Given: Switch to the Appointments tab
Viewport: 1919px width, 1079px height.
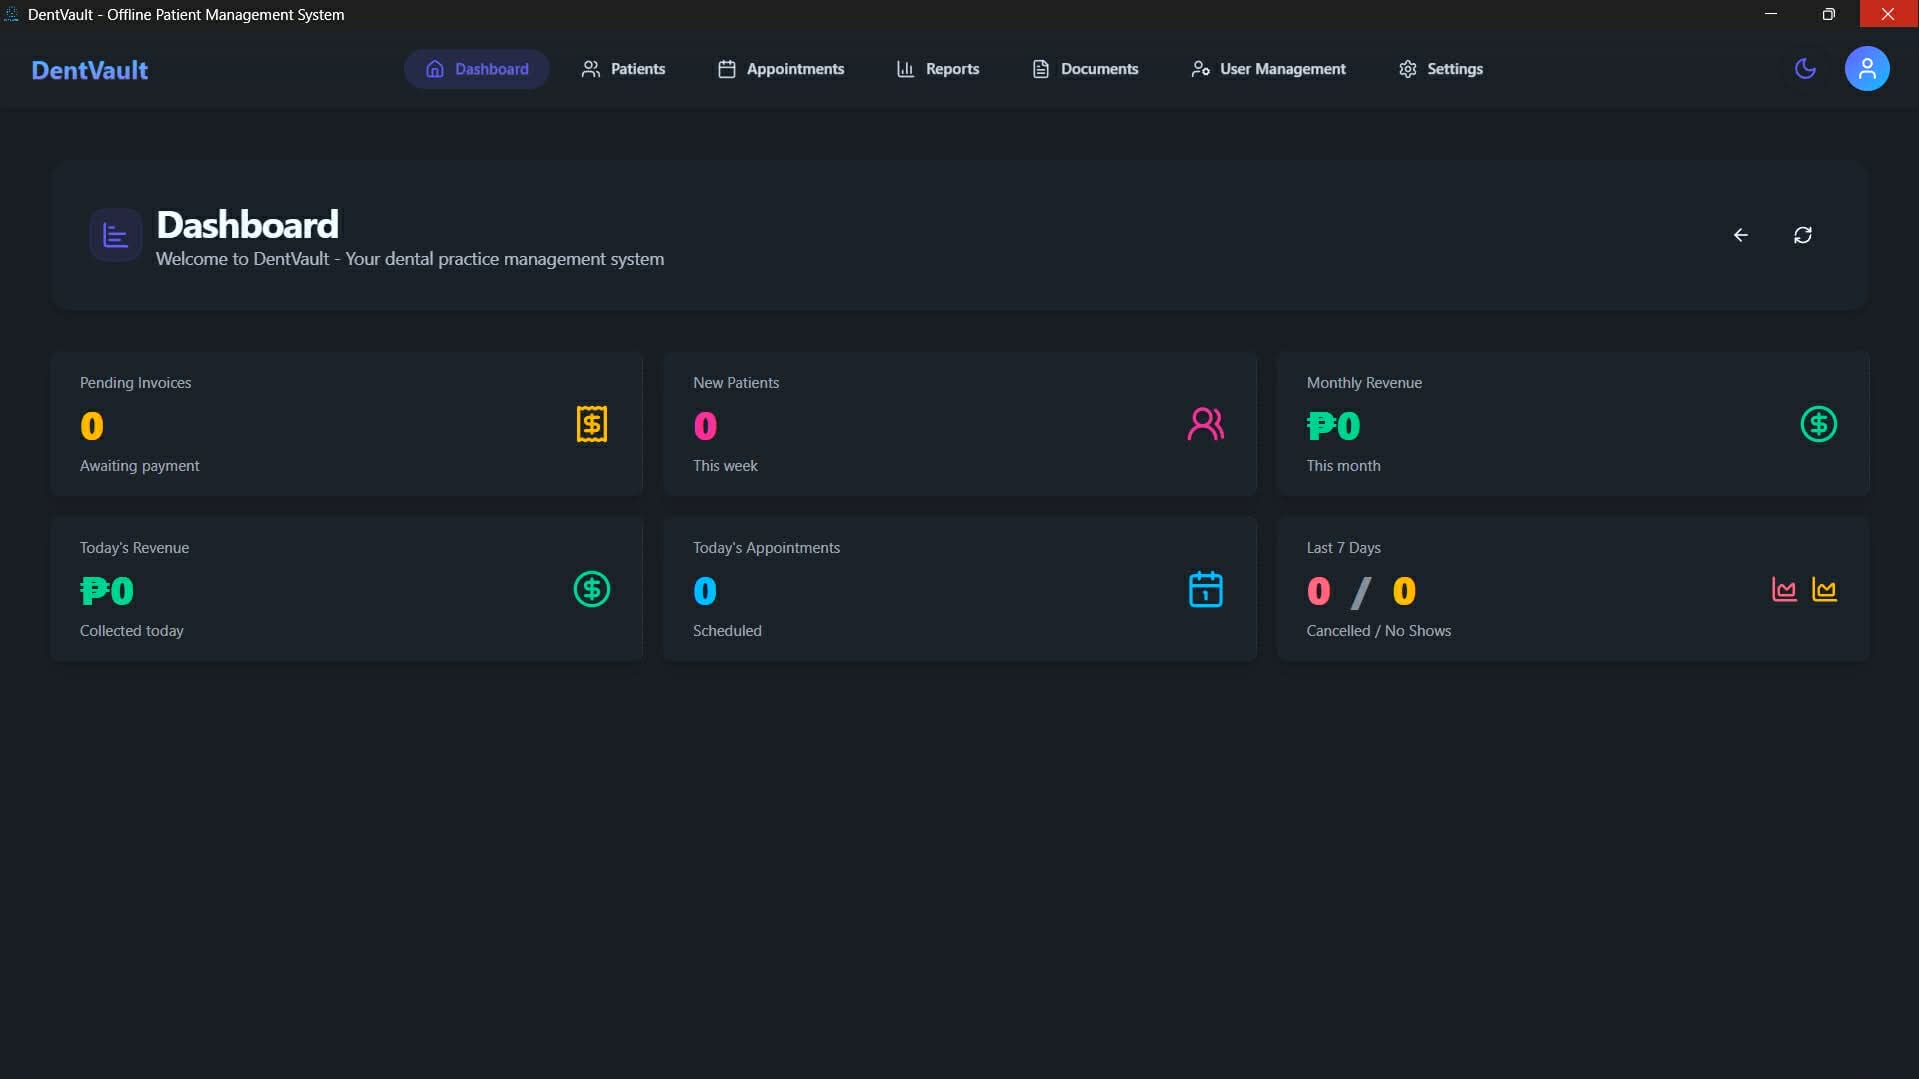Looking at the screenshot, I should [x=780, y=68].
